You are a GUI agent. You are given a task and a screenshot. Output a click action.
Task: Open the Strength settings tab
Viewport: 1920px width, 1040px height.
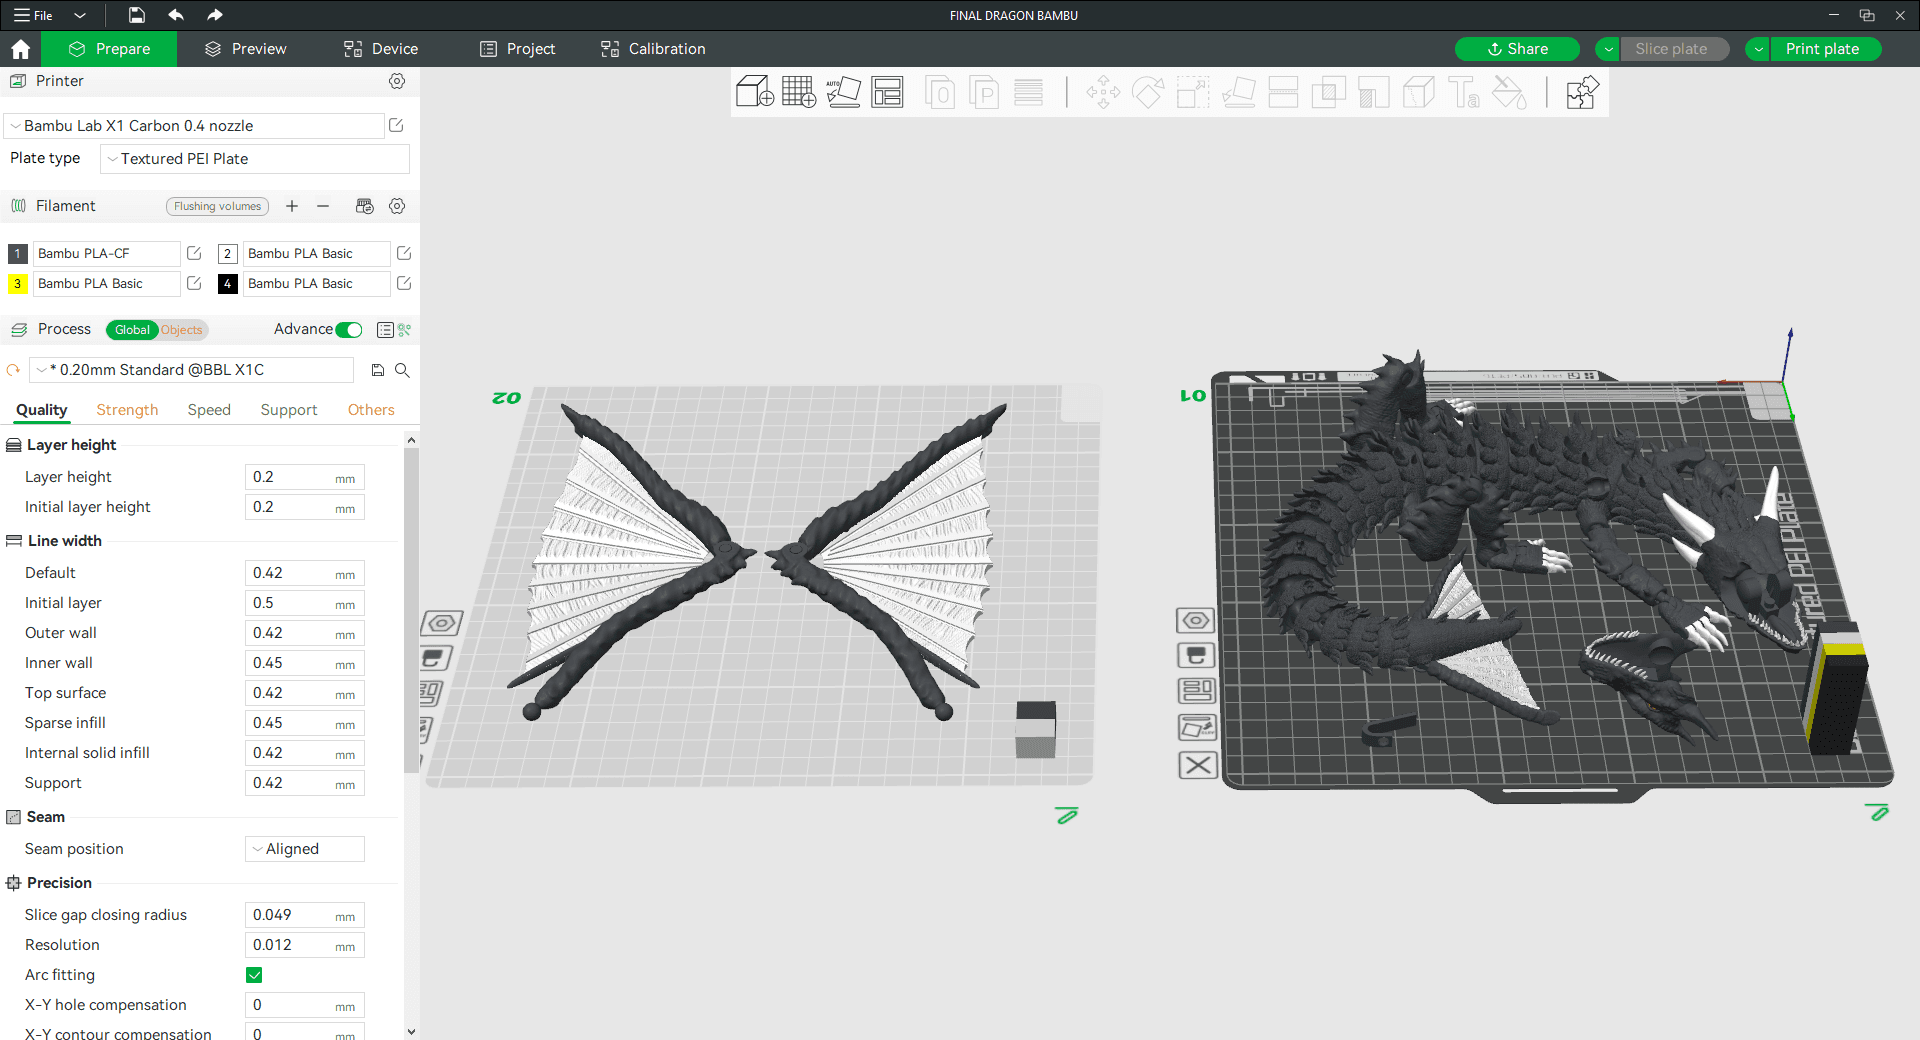(x=127, y=410)
